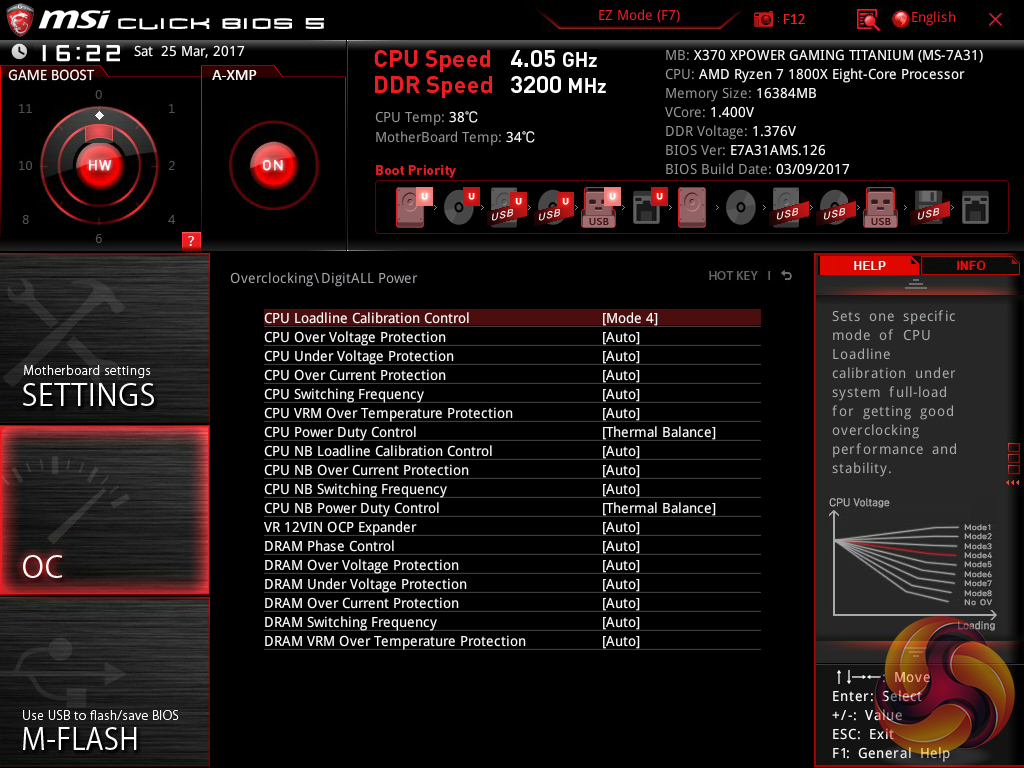Image resolution: width=1024 pixels, height=768 pixels.
Task: Click the MSI dragon shield logo
Action: click(20, 20)
